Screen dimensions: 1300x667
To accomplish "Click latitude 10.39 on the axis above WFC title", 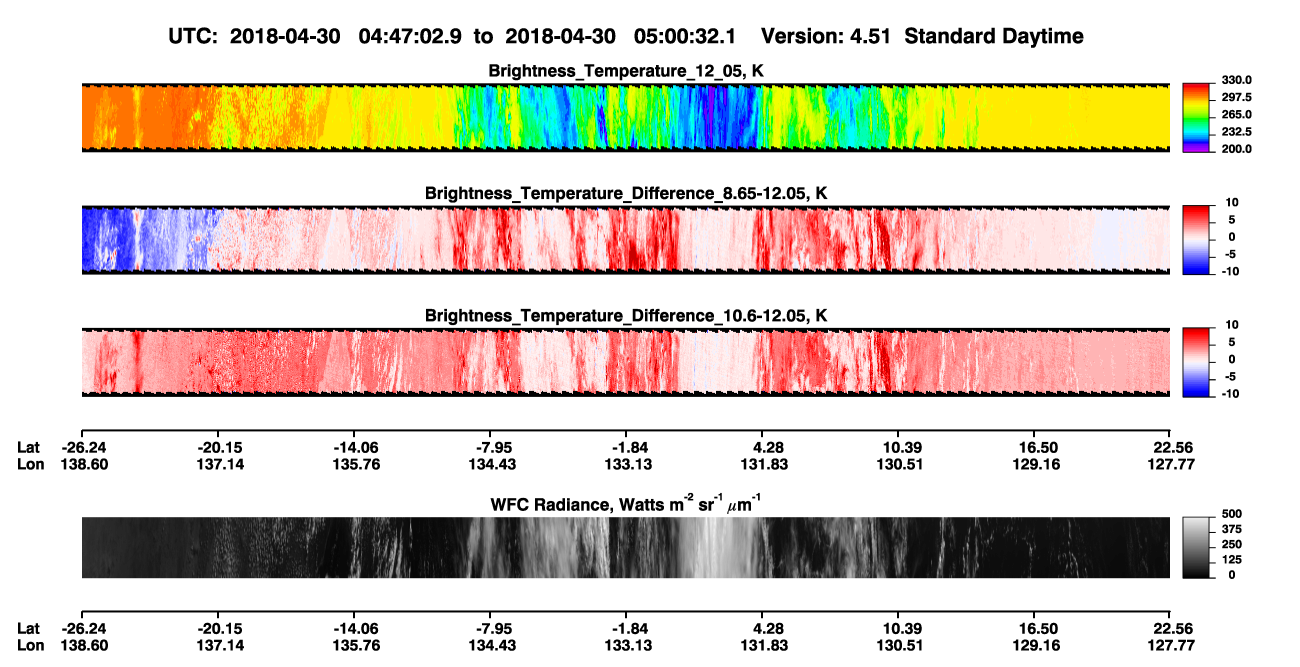I will click(x=900, y=447).
